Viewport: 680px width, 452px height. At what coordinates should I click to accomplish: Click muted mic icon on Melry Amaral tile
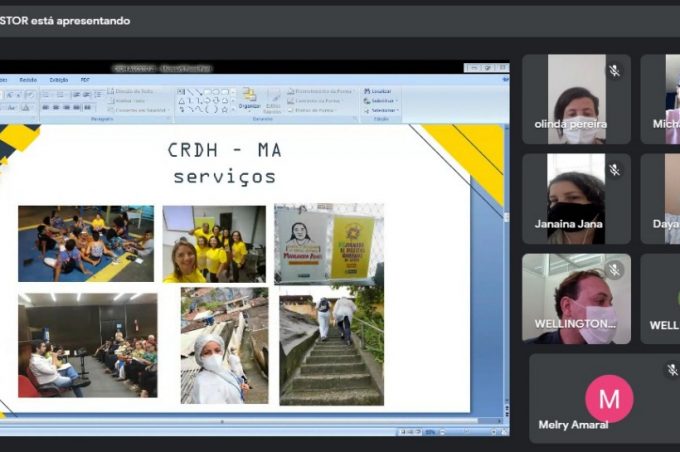pos(673,370)
